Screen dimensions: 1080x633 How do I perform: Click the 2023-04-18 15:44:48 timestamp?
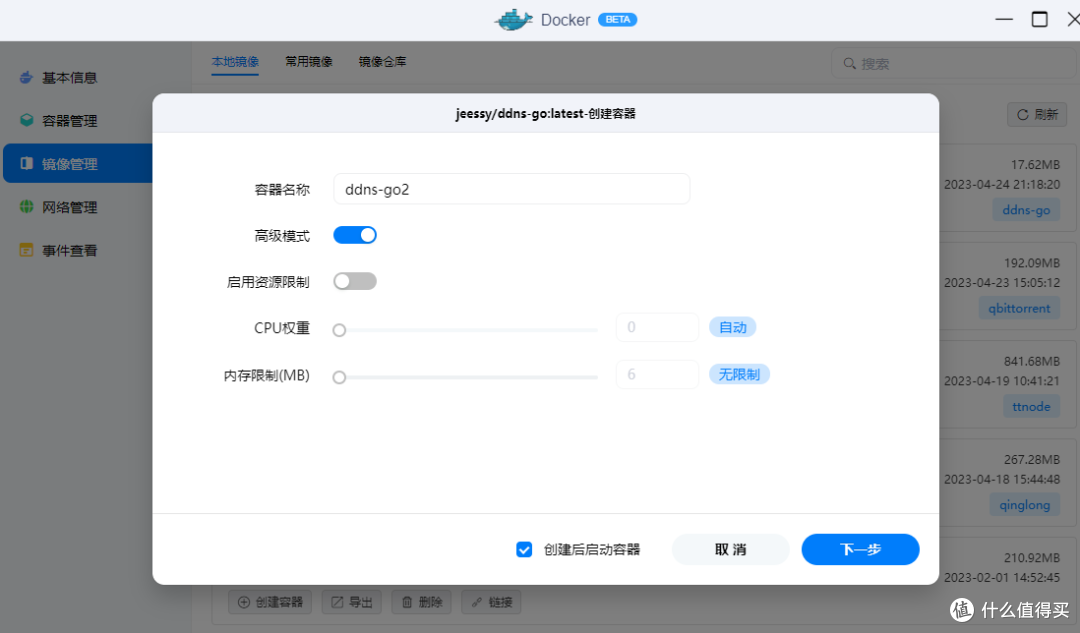click(1001, 479)
